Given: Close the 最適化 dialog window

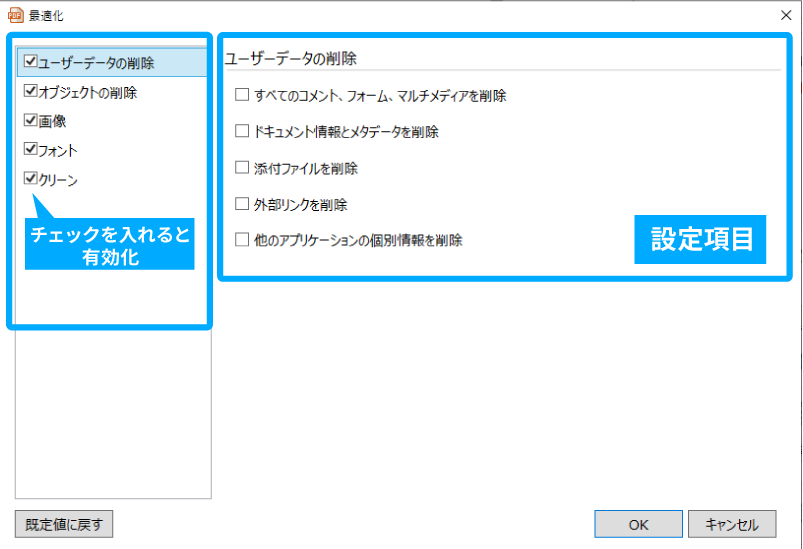Looking at the screenshot, I should [x=786, y=15].
